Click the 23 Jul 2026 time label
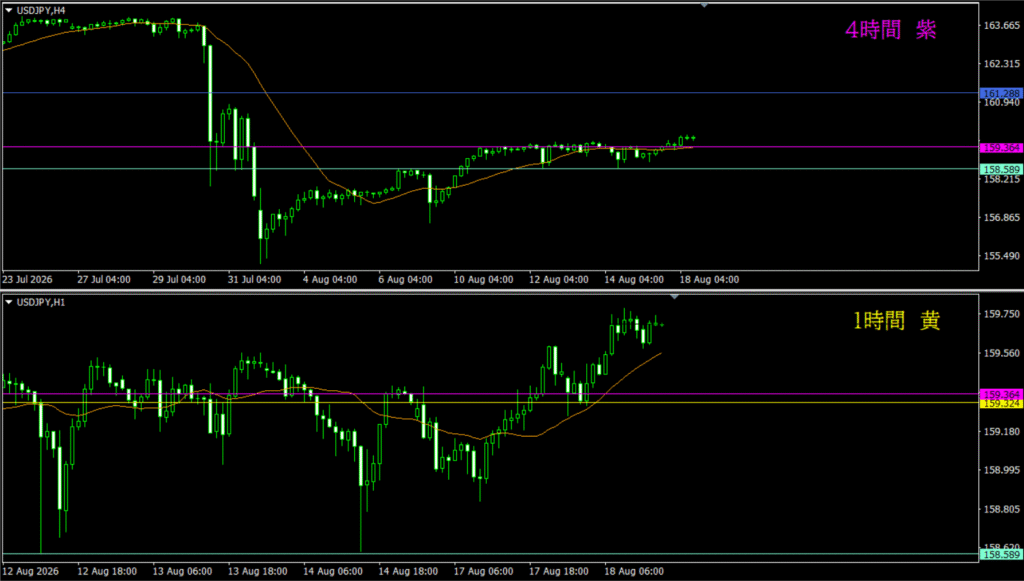Image resolution: width=1024 pixels, height=581 pixels. (28, 279)
